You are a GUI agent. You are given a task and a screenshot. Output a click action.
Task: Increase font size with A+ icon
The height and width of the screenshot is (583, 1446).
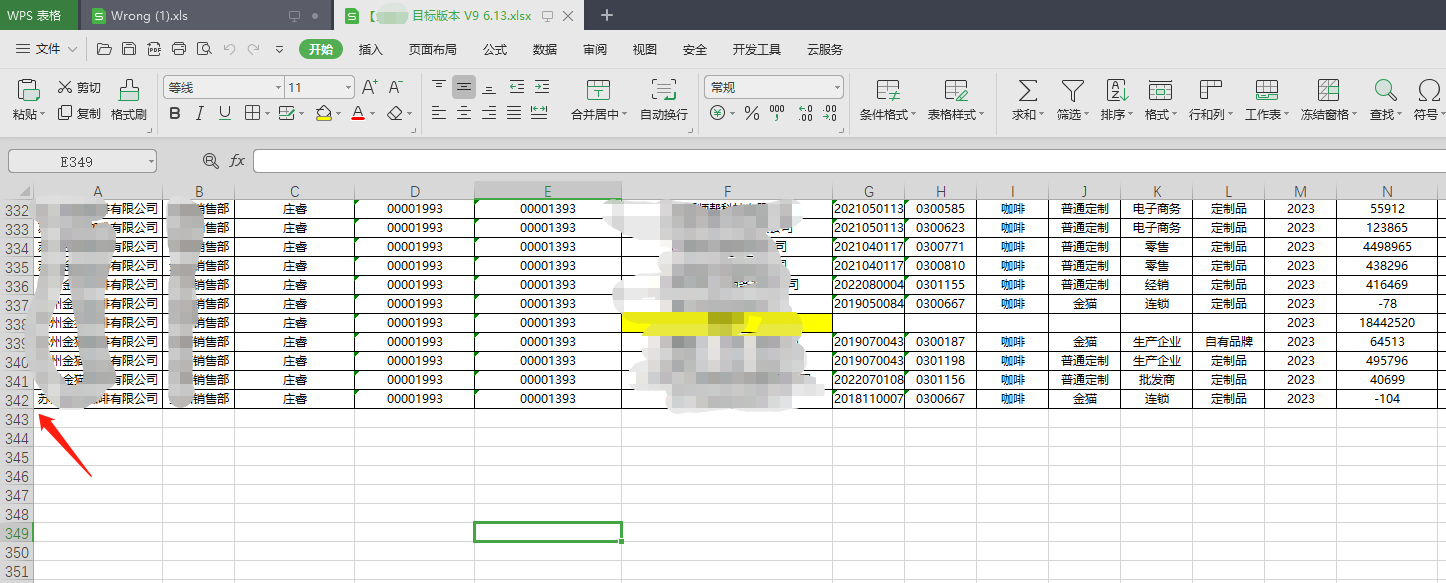coord(369,87)
